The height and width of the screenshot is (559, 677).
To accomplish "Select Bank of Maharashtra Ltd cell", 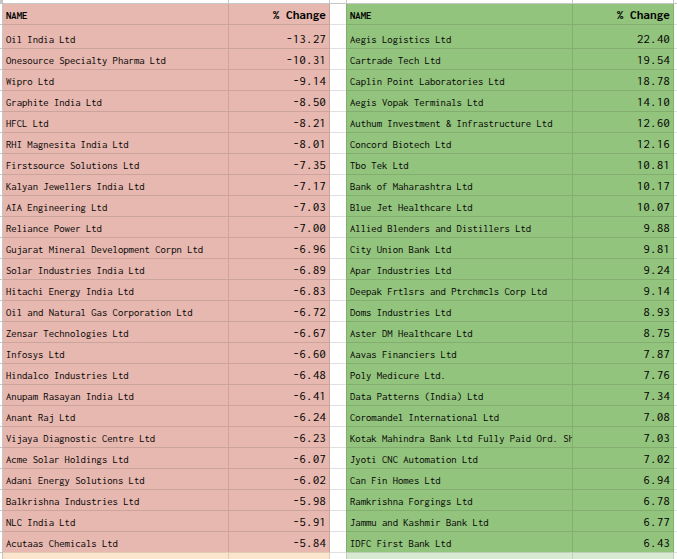I will (x=459, y=187).
